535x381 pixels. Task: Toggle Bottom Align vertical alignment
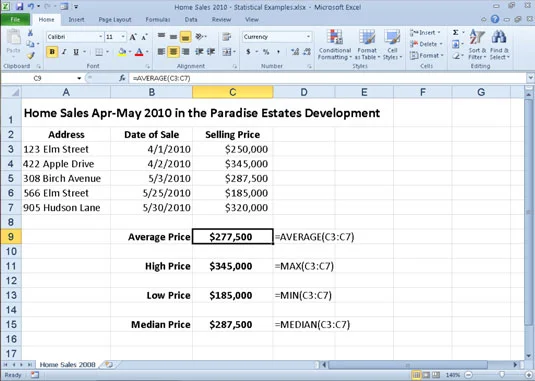tap(185, 36)
